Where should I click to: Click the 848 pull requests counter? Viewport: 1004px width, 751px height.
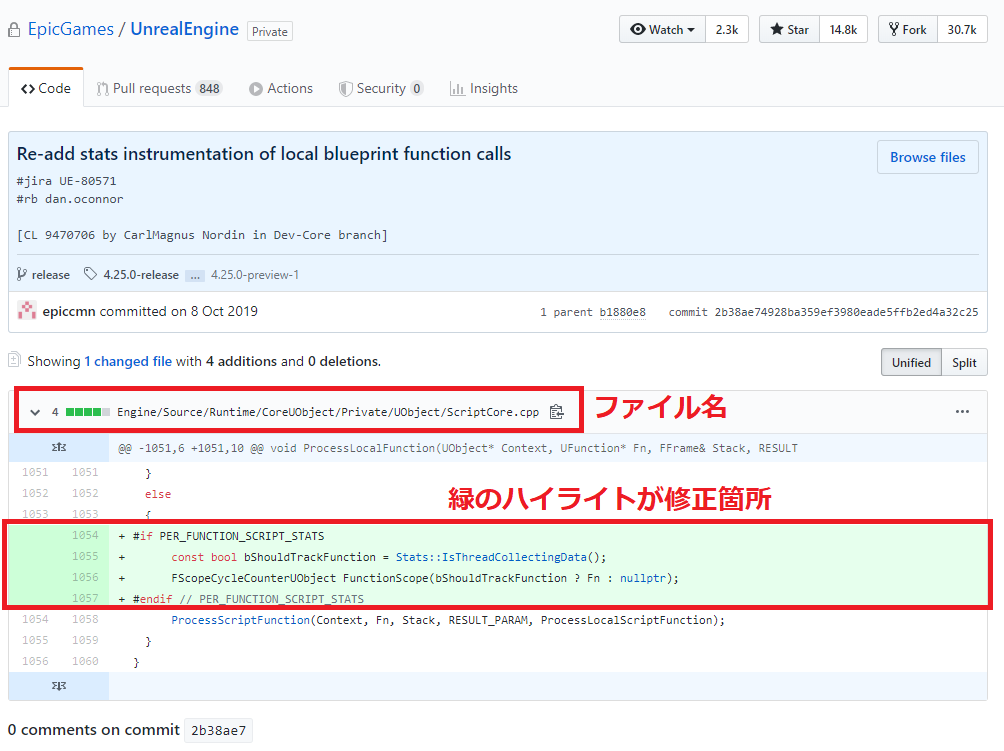[209, 88]
